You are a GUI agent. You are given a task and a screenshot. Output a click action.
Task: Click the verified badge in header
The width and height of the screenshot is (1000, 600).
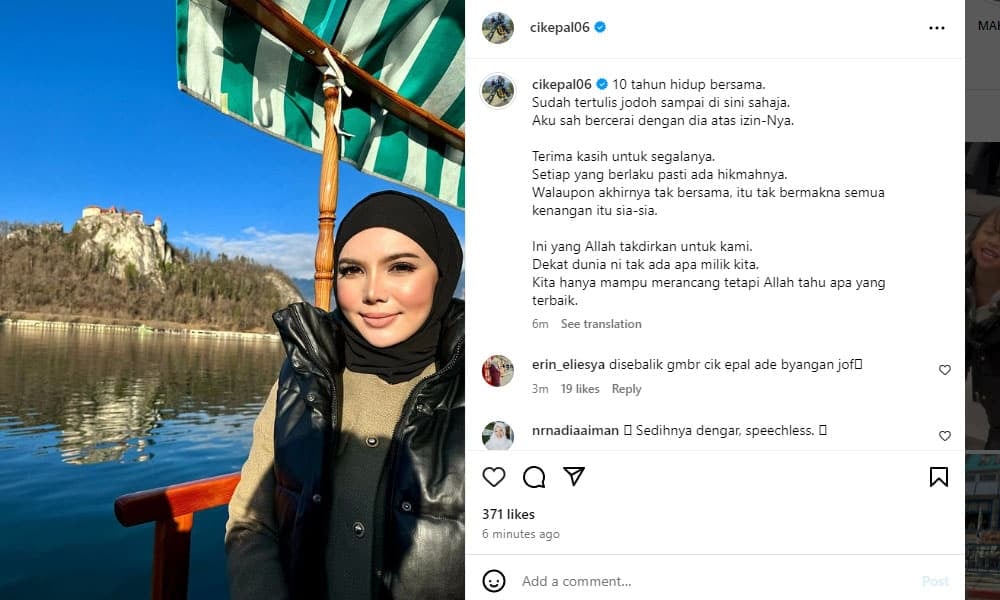(x=600, y=27)
